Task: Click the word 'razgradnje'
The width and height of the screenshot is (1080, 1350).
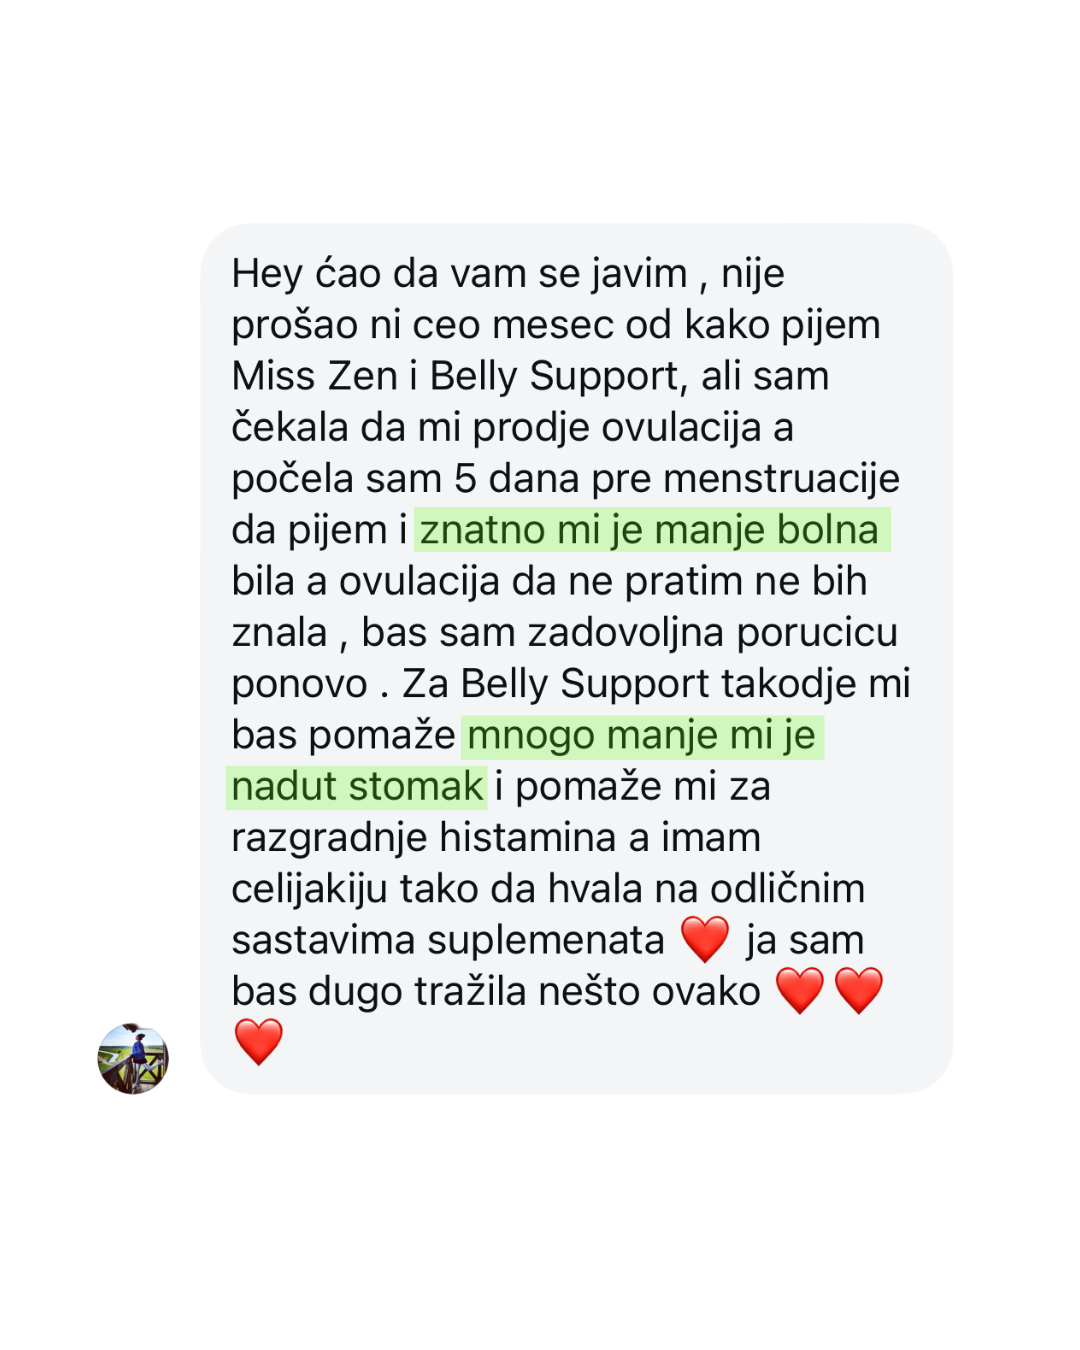Action: pyautogui.click(x=330, y=838)
